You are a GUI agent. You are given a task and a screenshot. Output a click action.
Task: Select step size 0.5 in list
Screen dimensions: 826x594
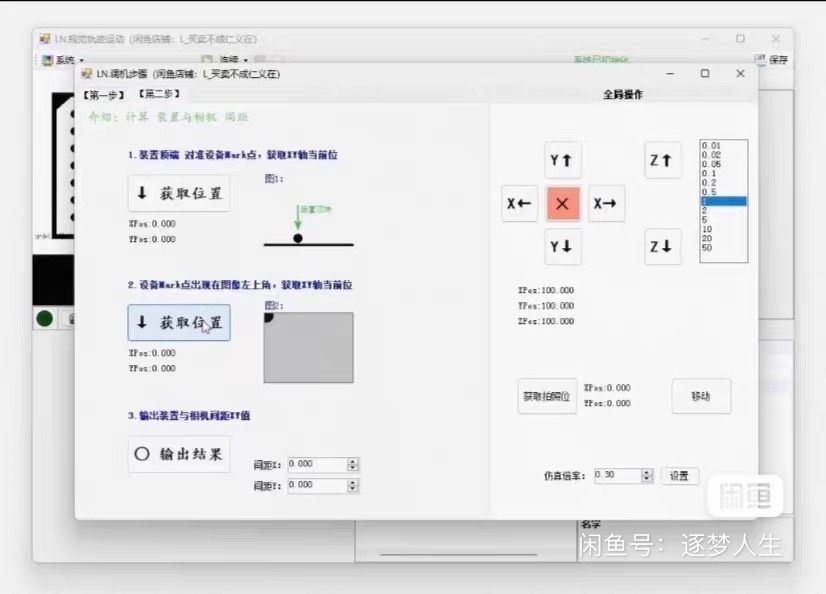[723, 192]
